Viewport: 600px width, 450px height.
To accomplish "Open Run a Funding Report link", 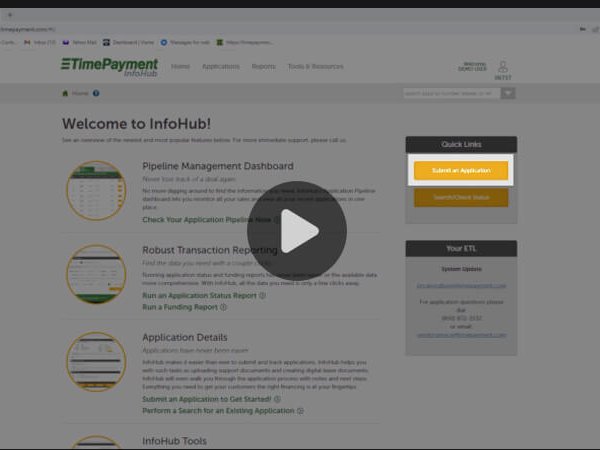I will tap(180, 307).
